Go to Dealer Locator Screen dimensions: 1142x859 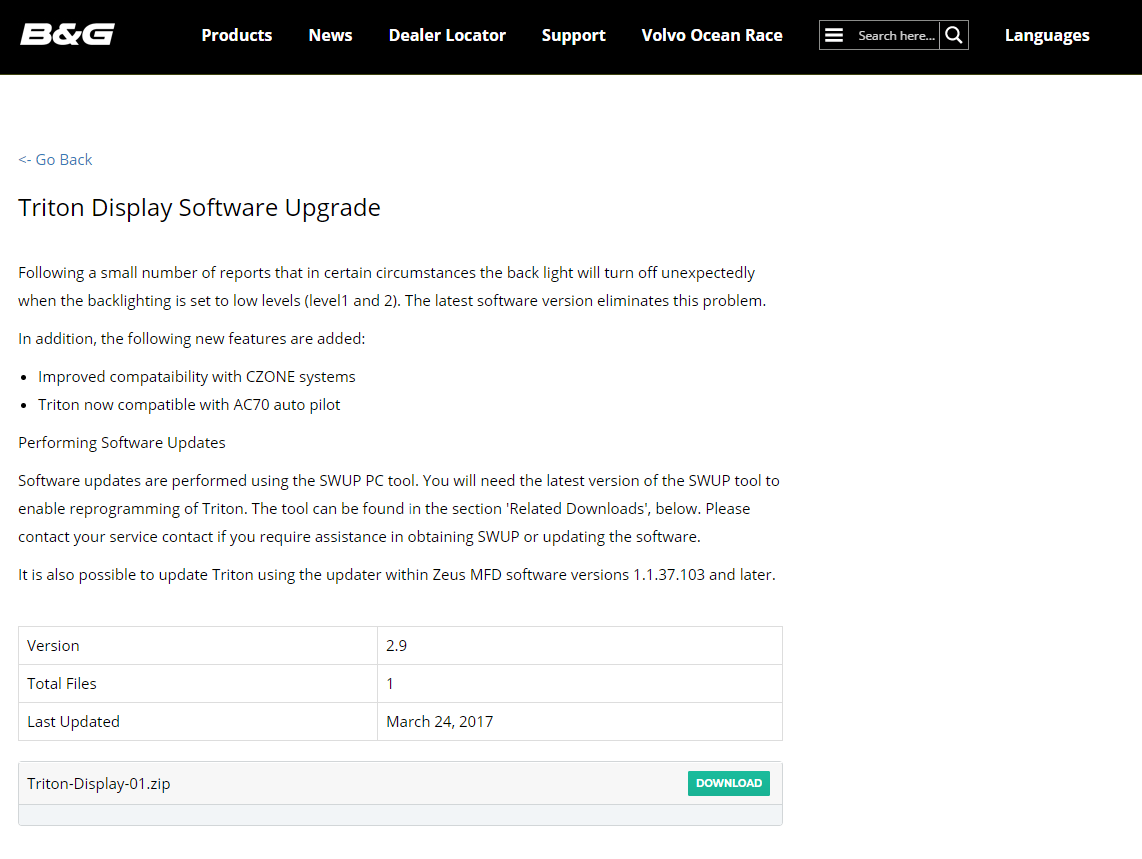point(447,35)
